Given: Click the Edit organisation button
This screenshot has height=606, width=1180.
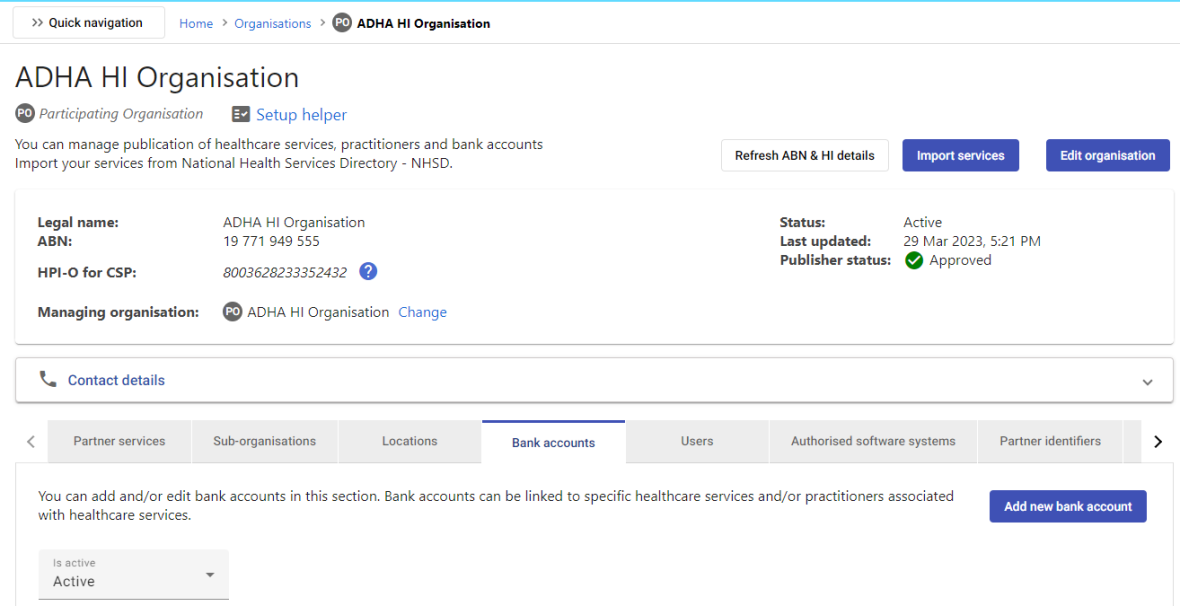Looking at the screenshot, I should pyautogui.click(x=1108, y=155).
